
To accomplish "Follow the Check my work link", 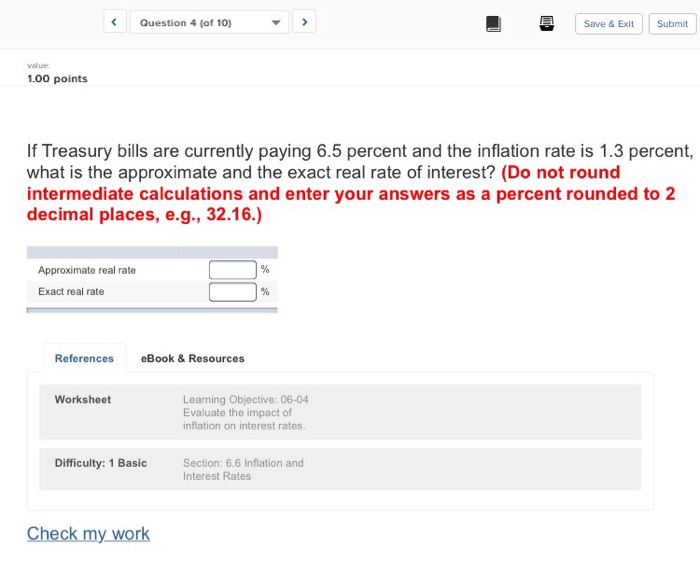I will click(x=88, y=533).
